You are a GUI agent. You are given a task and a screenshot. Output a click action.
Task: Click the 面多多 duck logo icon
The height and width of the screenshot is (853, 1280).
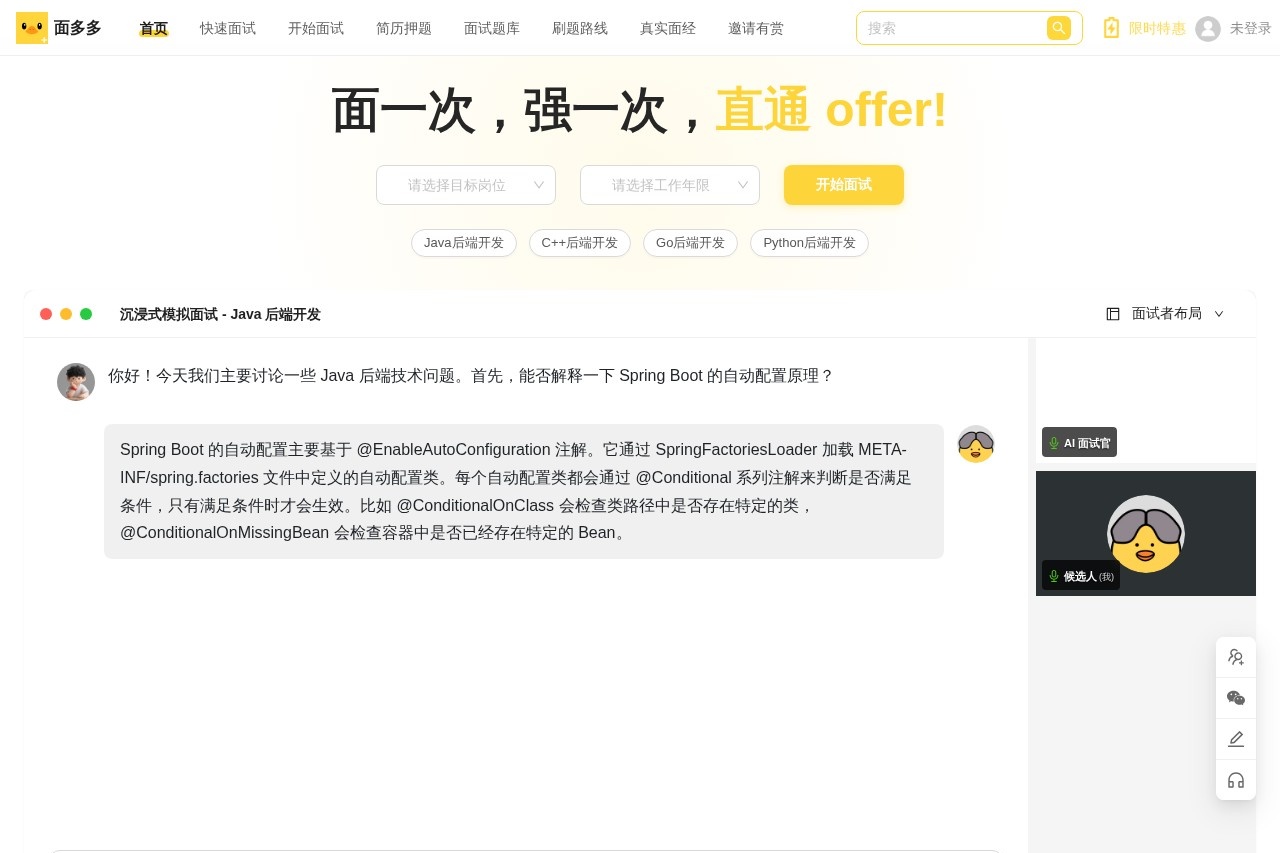click(31, 28)
